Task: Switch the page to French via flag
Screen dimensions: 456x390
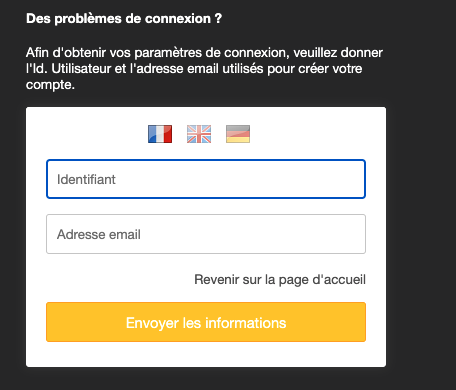Action: pyautogui.click(x=160, y=134)
